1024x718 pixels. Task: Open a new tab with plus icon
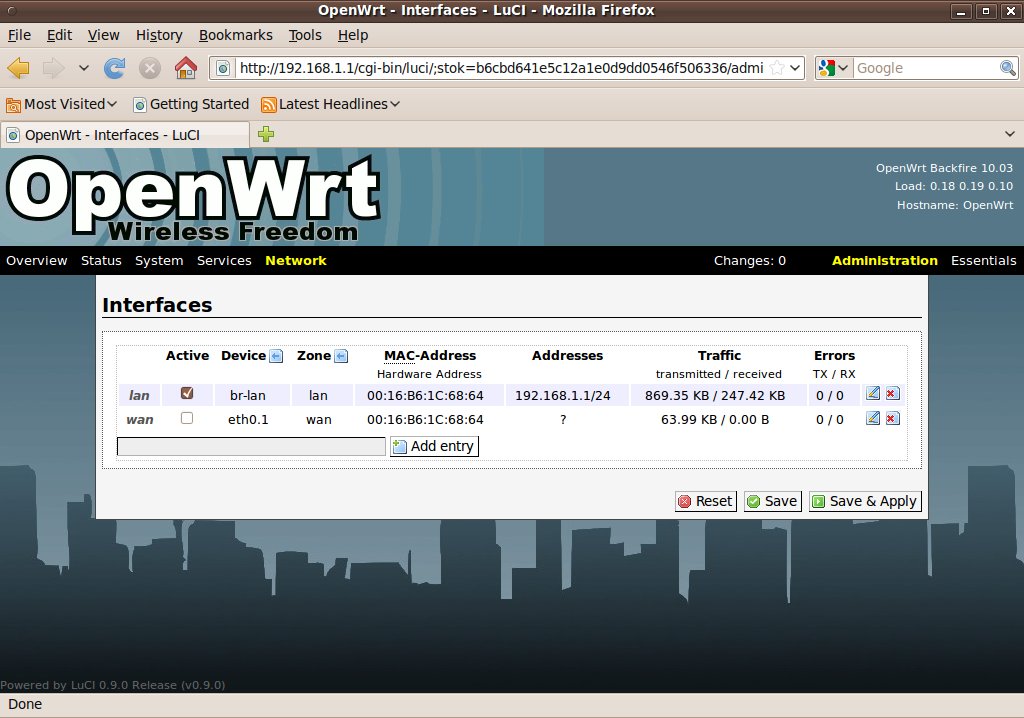click(266, 134)
